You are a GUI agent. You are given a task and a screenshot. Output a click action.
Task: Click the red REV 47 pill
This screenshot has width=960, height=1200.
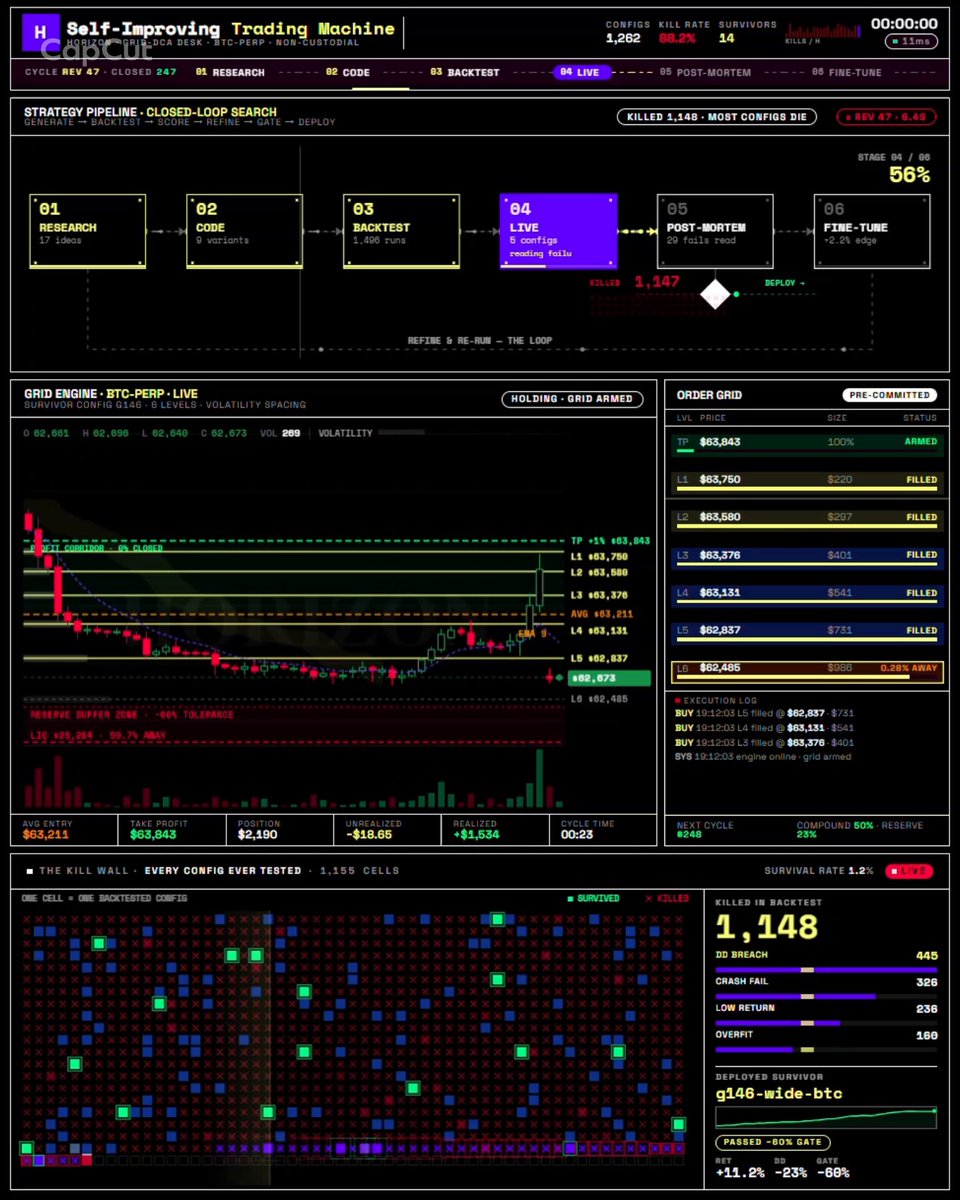point(885,117)
